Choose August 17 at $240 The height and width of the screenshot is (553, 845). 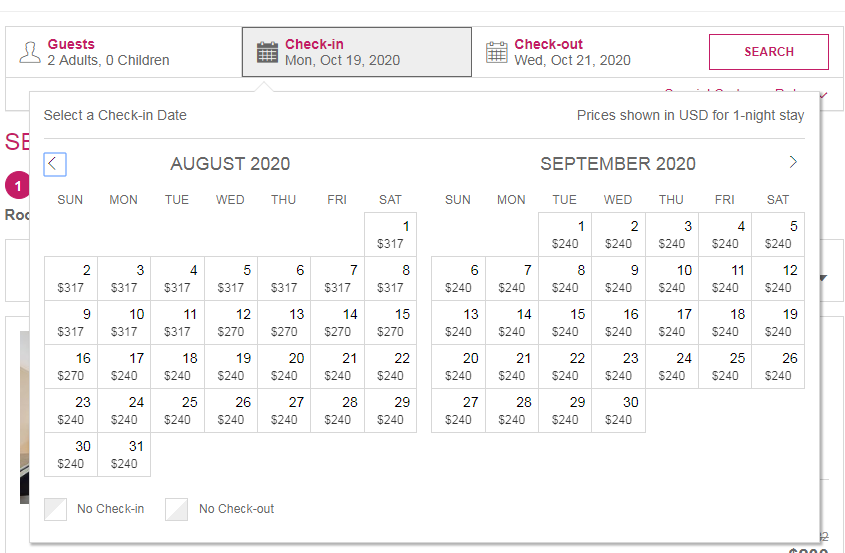tap(124, 367)
